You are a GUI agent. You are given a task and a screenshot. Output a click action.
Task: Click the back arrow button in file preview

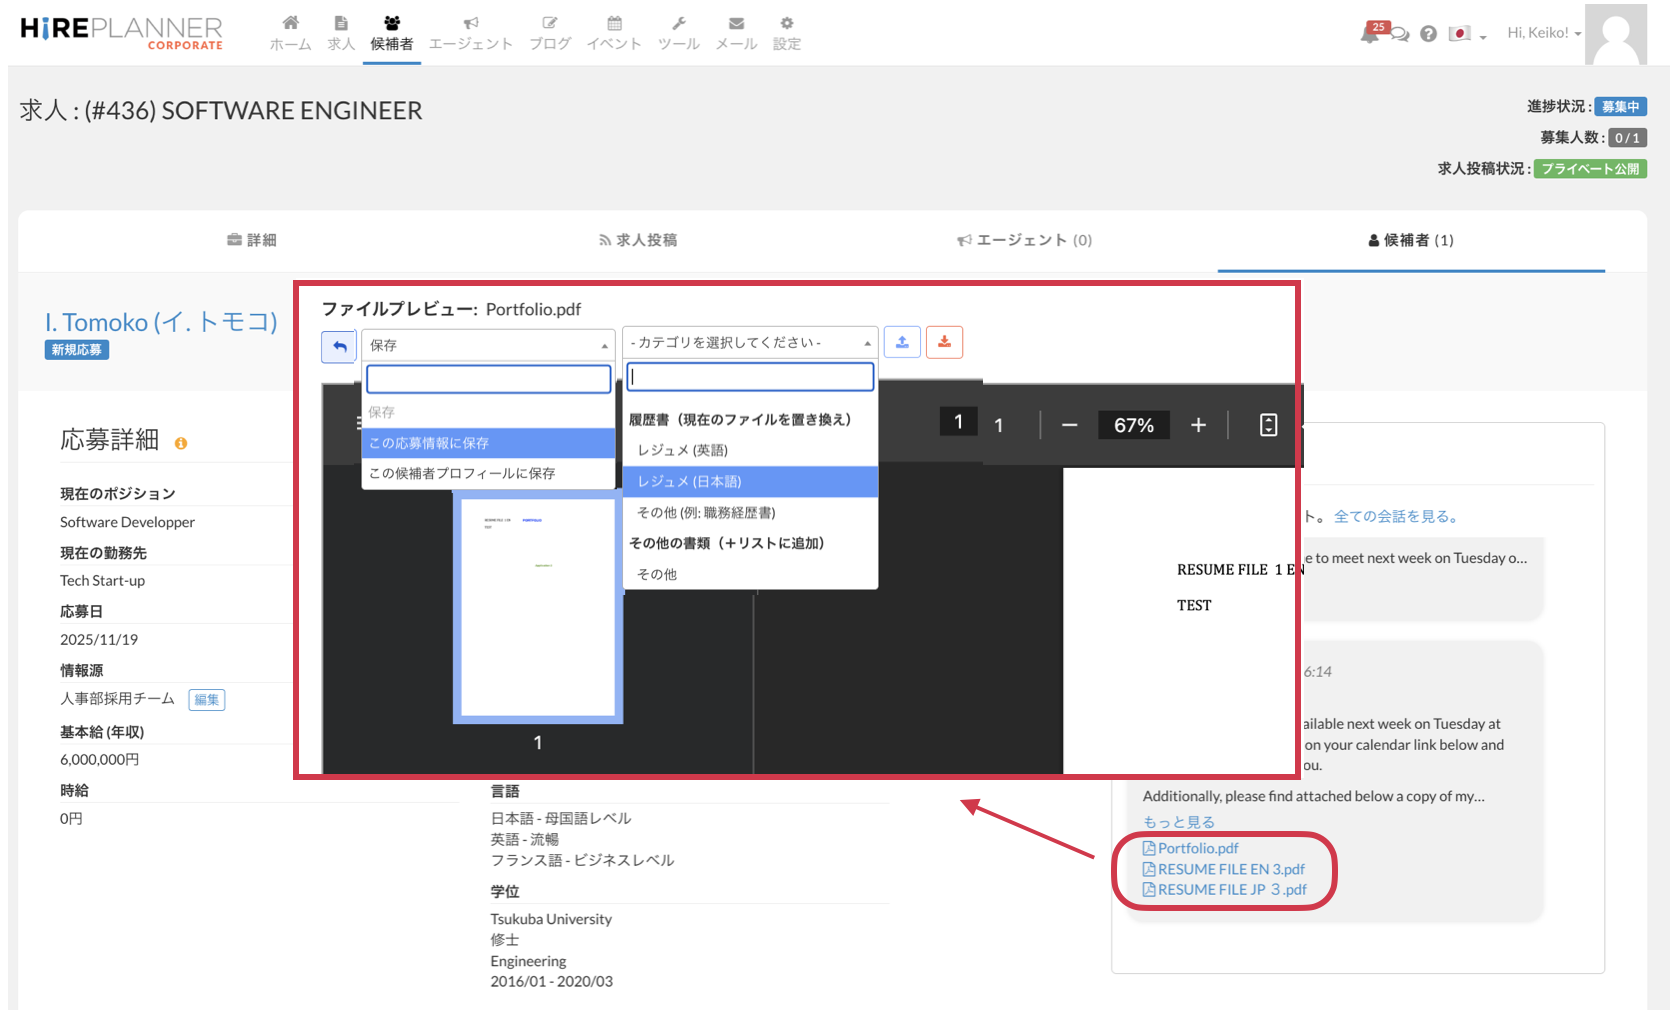339,346
